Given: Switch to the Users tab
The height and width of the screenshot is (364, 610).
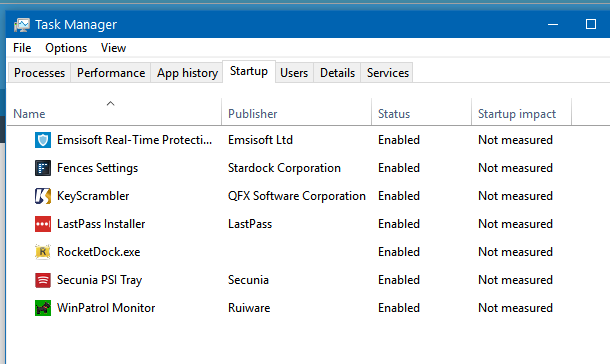Looking at the screenshot, I should pos(294,73).
